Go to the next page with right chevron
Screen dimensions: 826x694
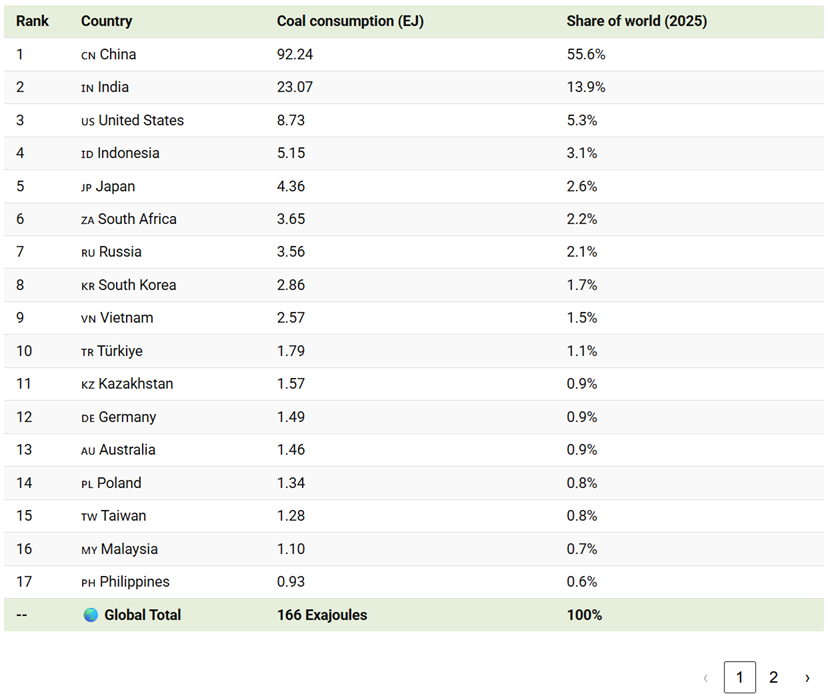point(807,678)
